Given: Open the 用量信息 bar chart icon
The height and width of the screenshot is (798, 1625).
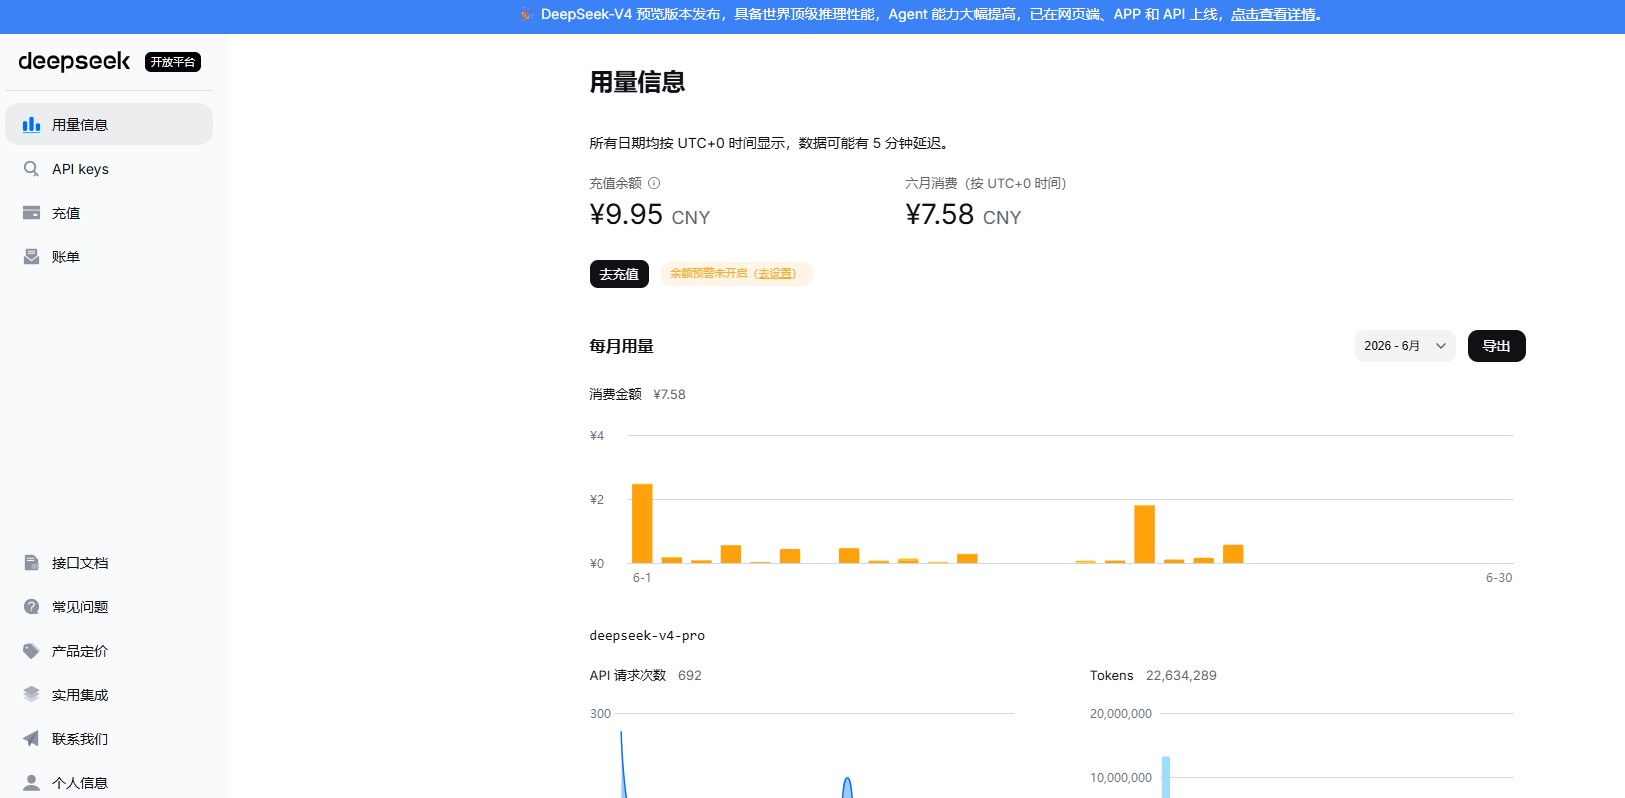Looking at the screenshot, I should [31, 125].
